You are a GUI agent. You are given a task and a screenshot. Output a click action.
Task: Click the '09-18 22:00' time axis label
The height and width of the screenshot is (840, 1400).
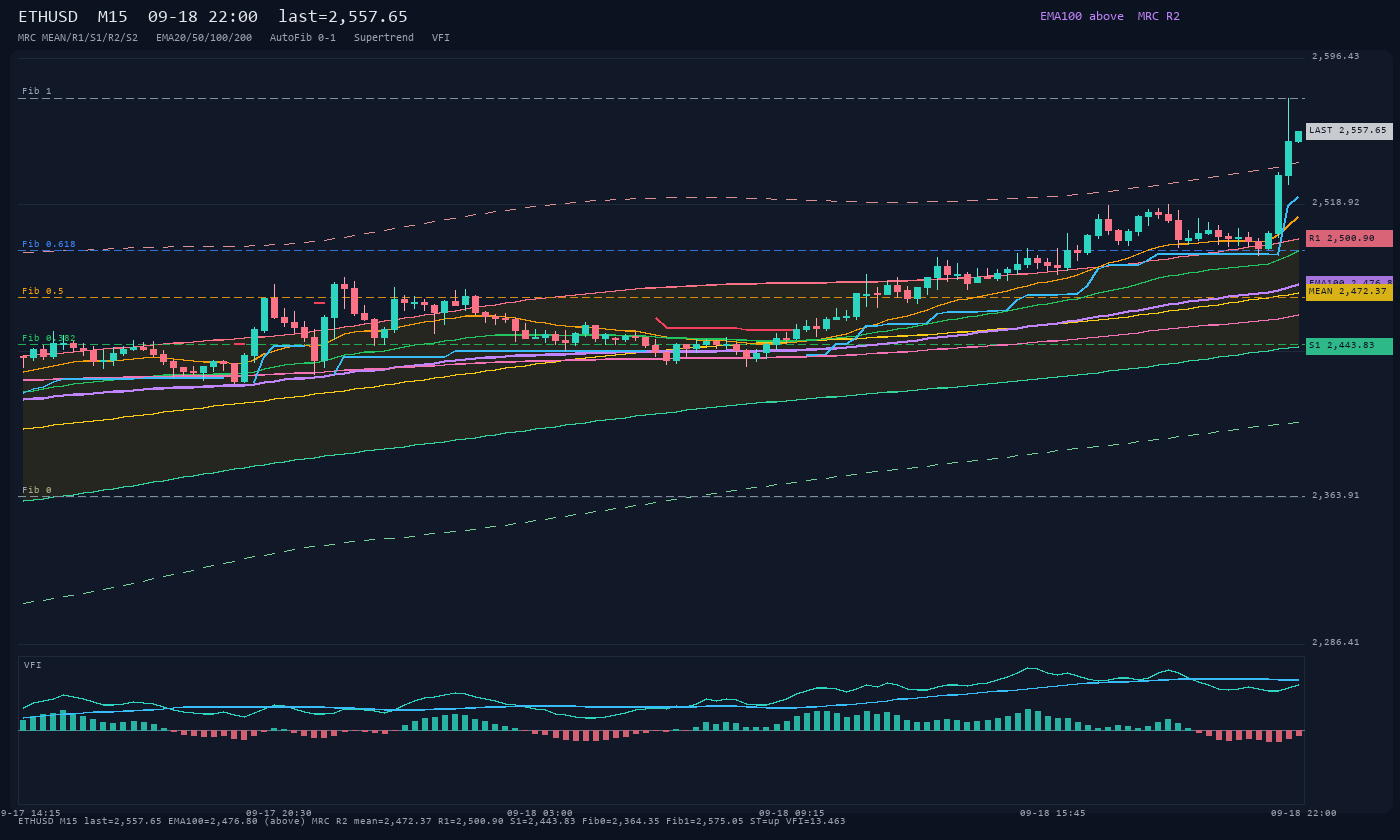click(x=1304, y=813)
